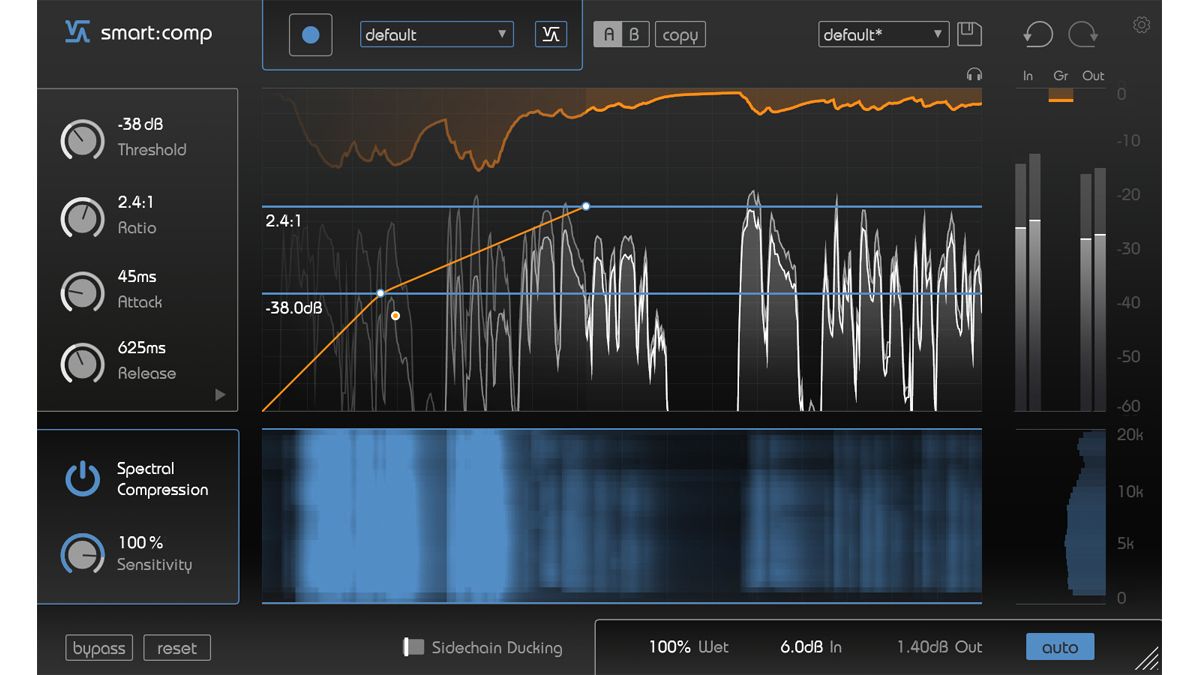Toggle Spectral Compression on or off
The width and height of the screenshot is (1200, 675).
click(83, 478)
